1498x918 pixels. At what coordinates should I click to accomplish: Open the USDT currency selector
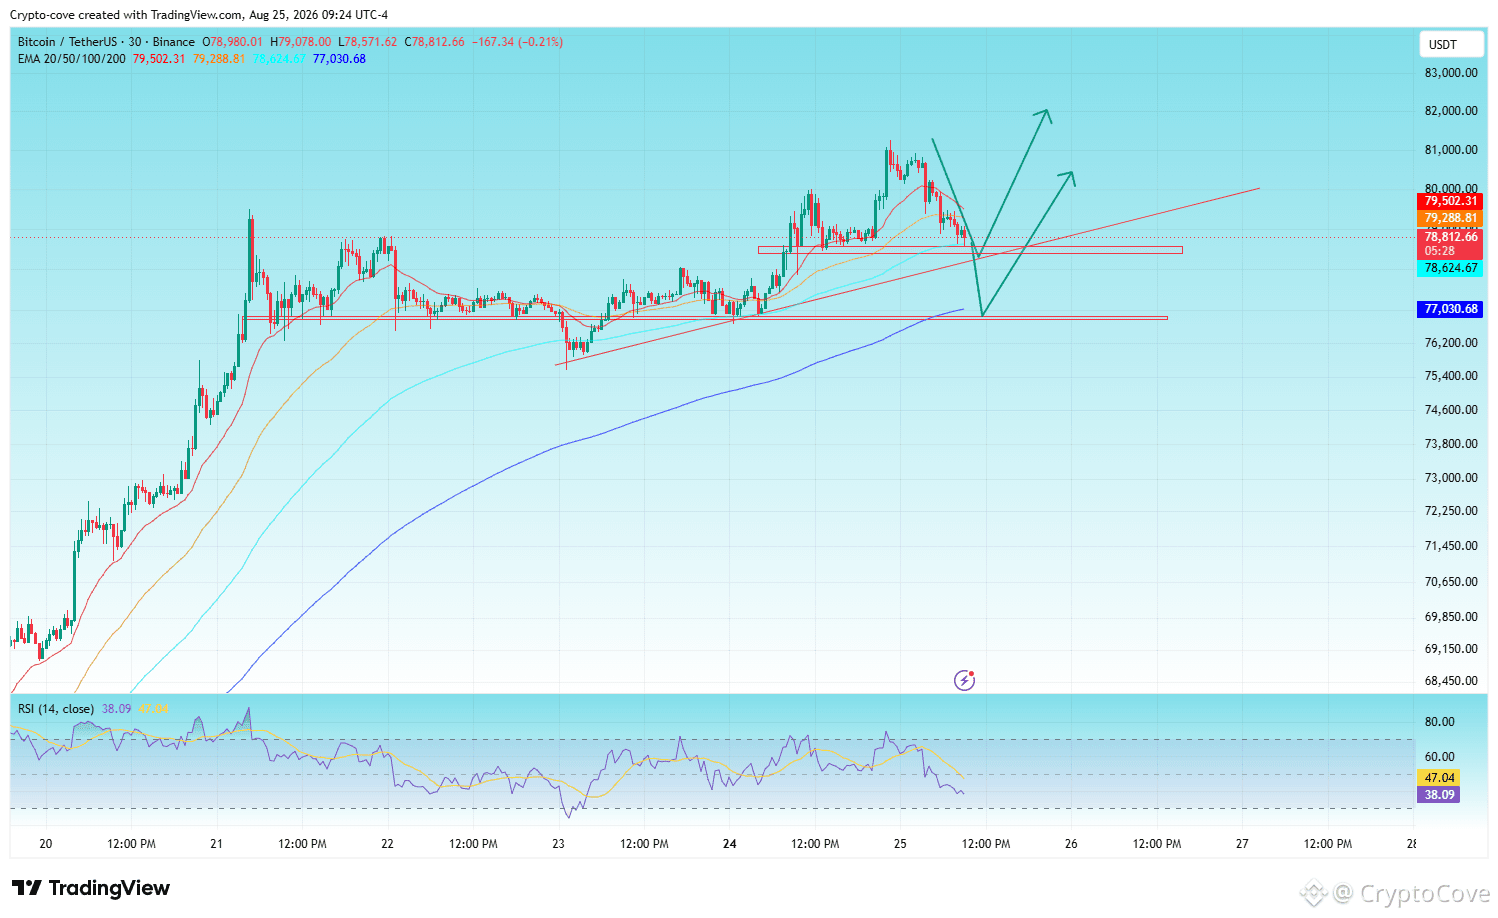click(1451, 45)
